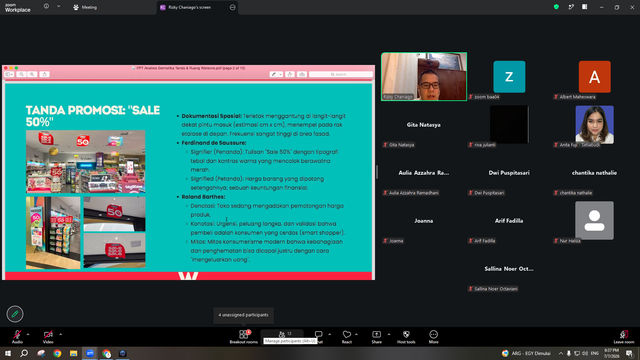Screen dimensions: 640x360
Task: Select the Albert Maheswara avatar tile
Action: pos(594,77)
